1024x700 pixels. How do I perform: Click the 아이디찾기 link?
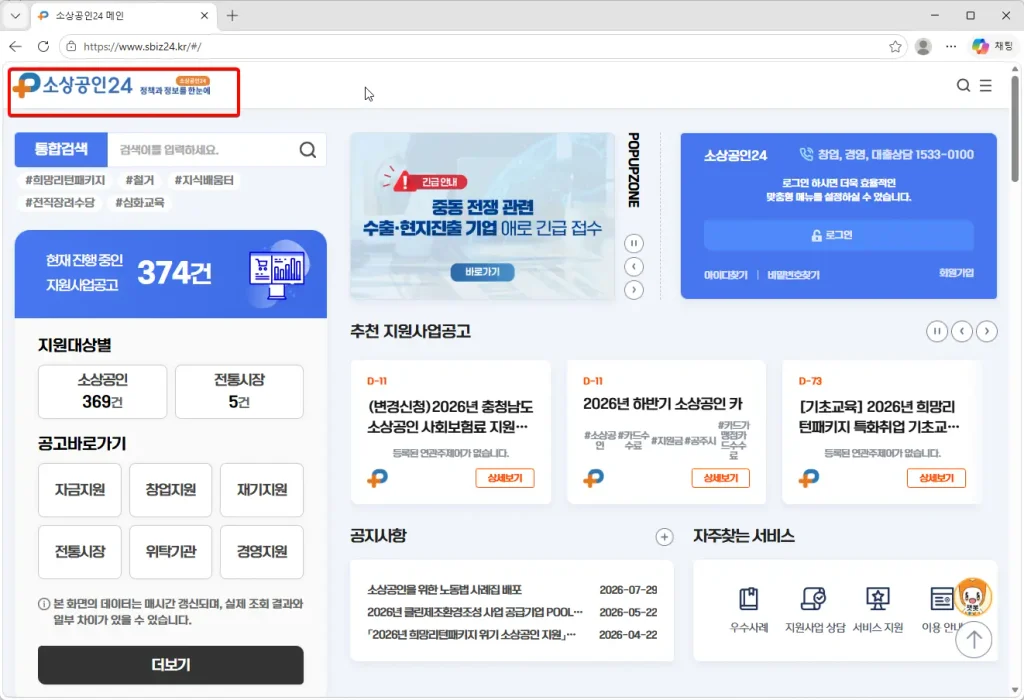[726, 275]
